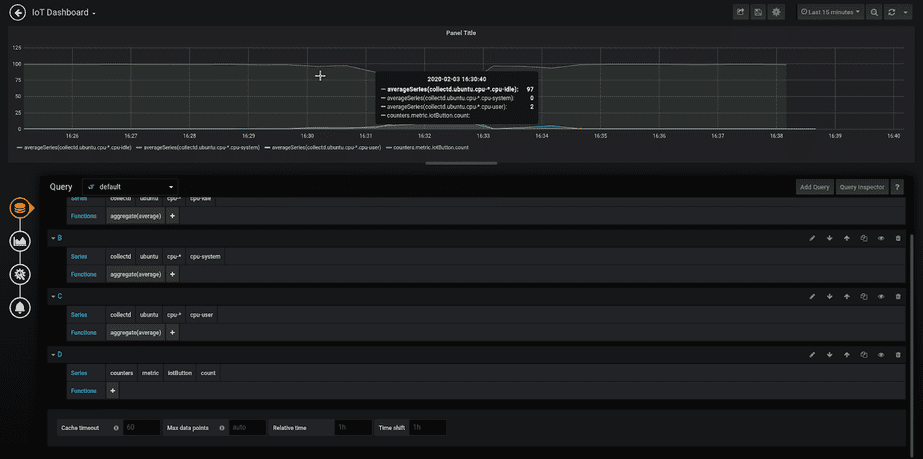Open the Alert bell tab in the sidebar
Screen dimensions: 923x459
coord(19,307)
